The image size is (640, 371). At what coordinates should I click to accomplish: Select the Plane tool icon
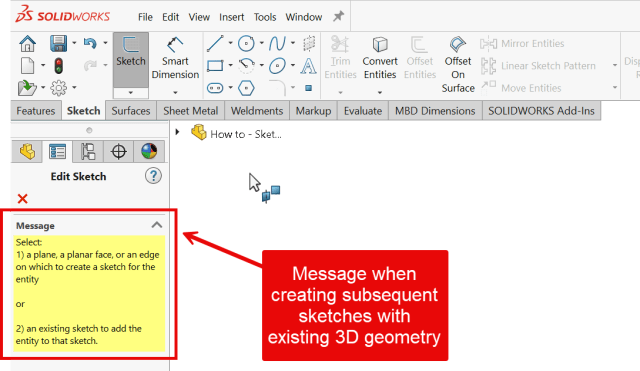pos(309,43)
